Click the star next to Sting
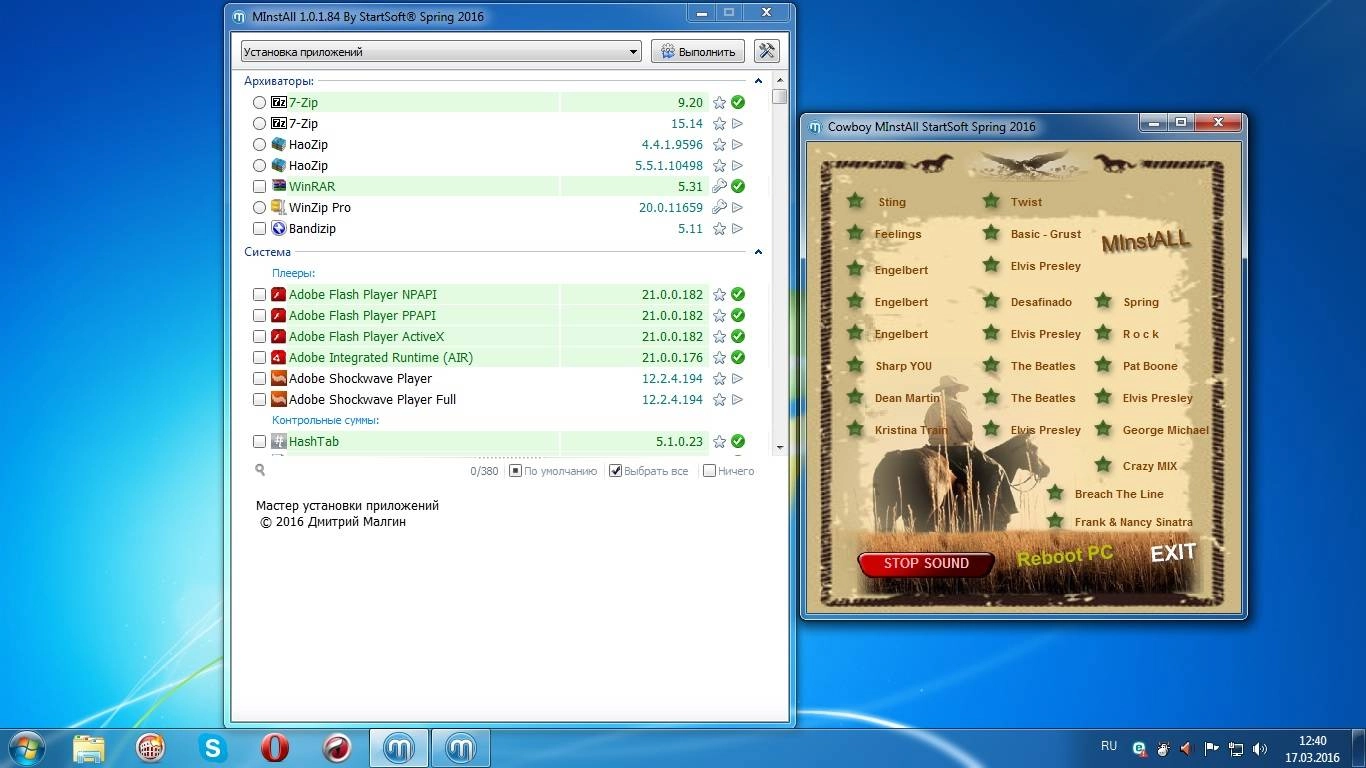Image resolution: width=1366 pixels, height=768 pixels. pyautogui.click(x=855, y=201)
